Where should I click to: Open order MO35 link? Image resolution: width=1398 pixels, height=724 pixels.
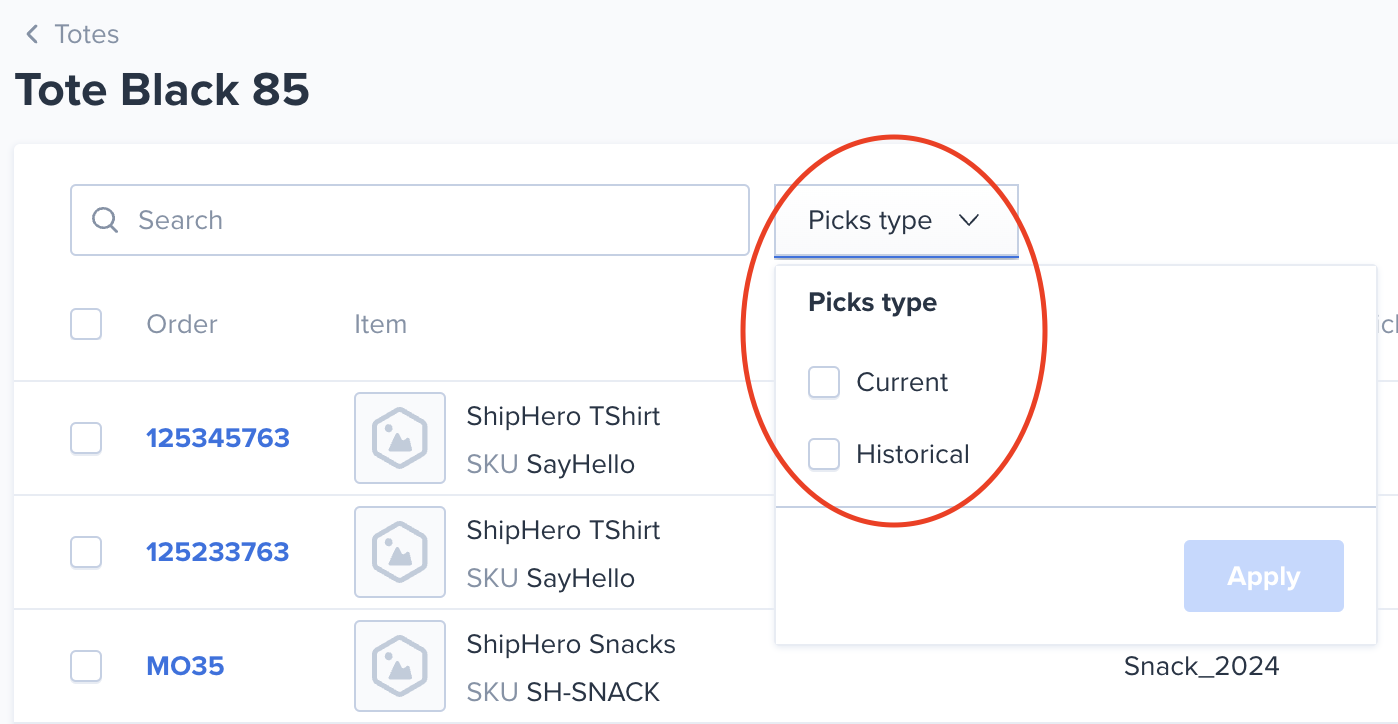tap(185, 666)
